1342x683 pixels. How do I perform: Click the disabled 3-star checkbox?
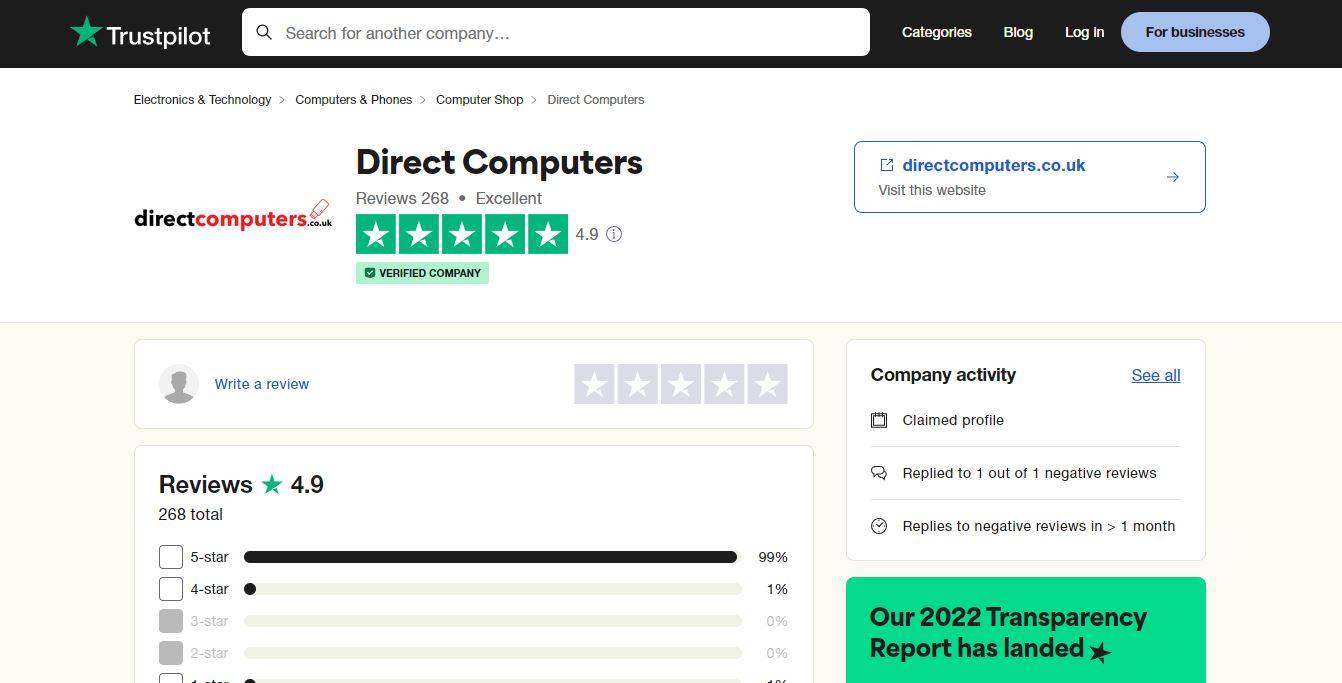pos(171,621)
